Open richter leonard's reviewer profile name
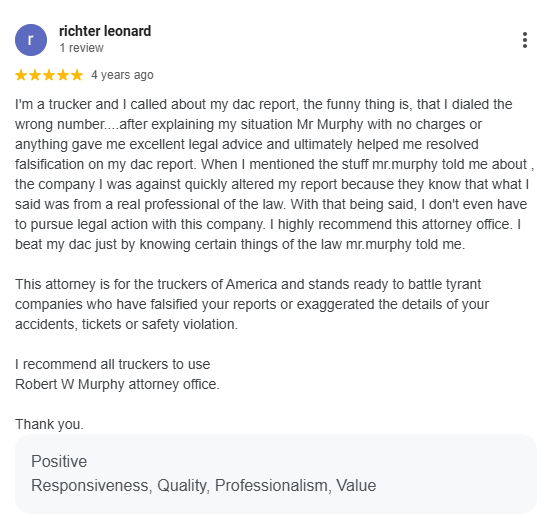551x527 pixels. pyautogui.click(x=105, y=31)
